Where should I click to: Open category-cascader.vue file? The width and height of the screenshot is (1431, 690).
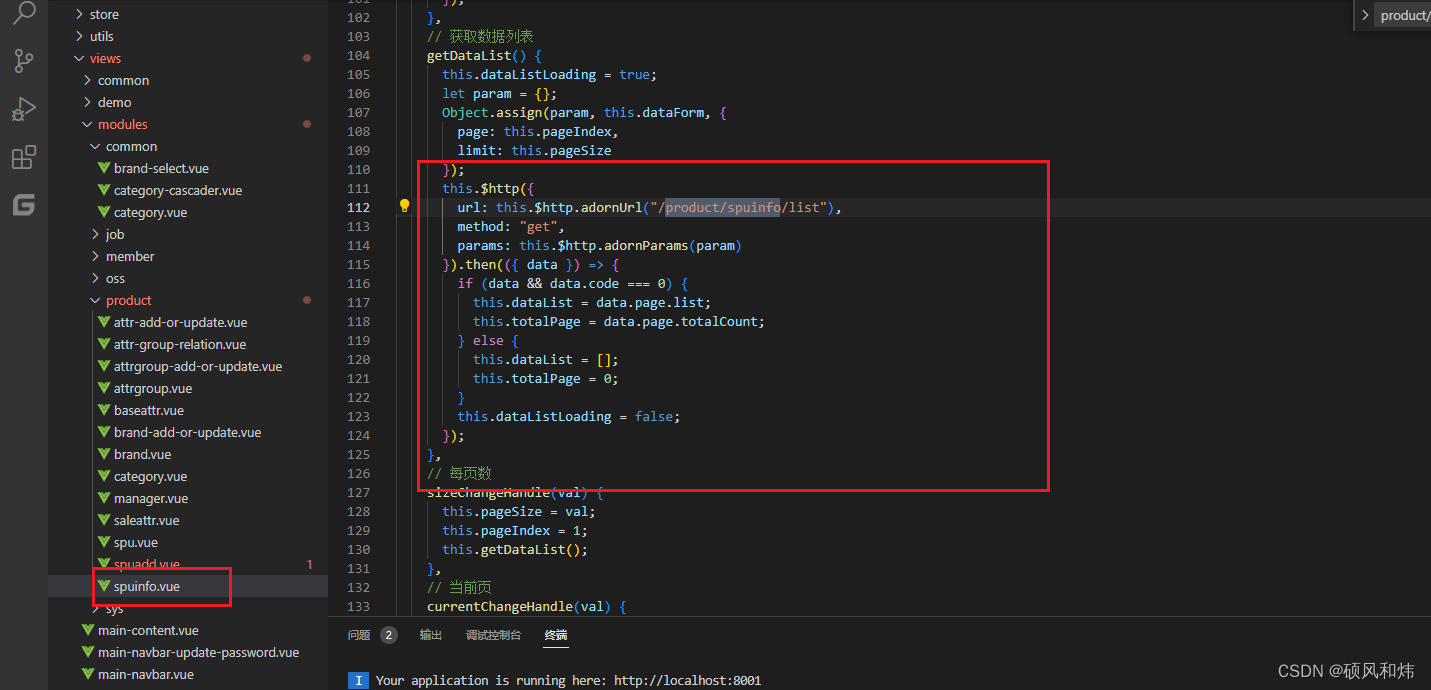click(178, 190)
